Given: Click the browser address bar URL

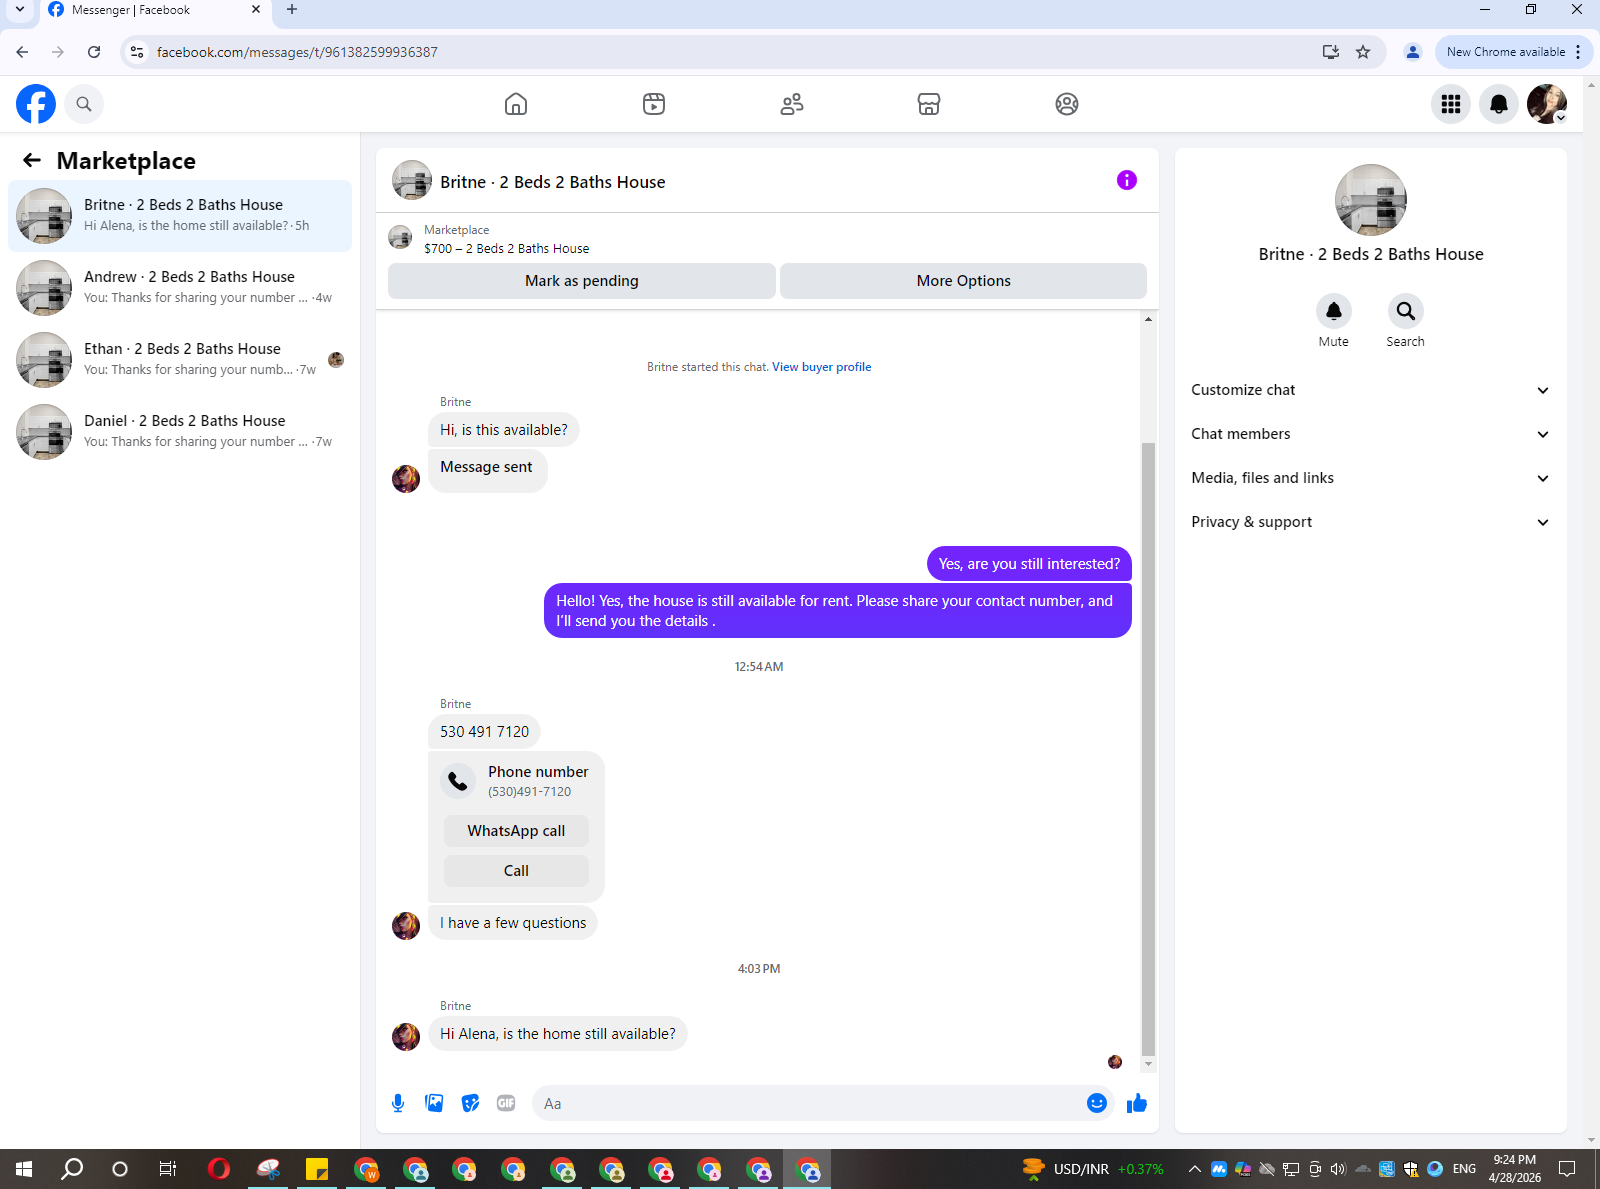Looking at the screenshot, I should (297, 52).
